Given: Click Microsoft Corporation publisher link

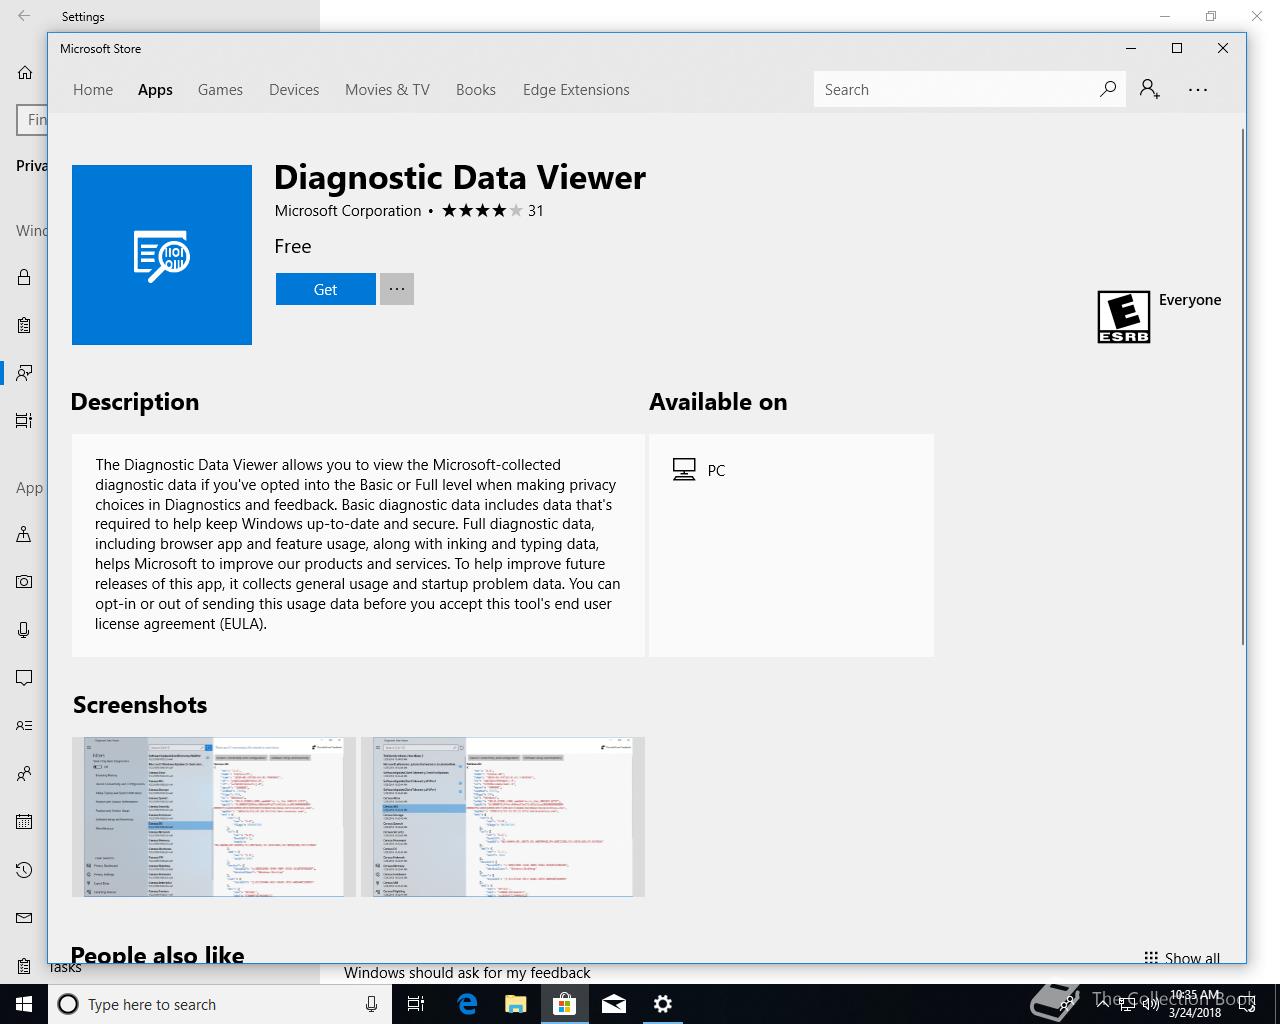Looking at the screenshot, I should coord(348,210).
